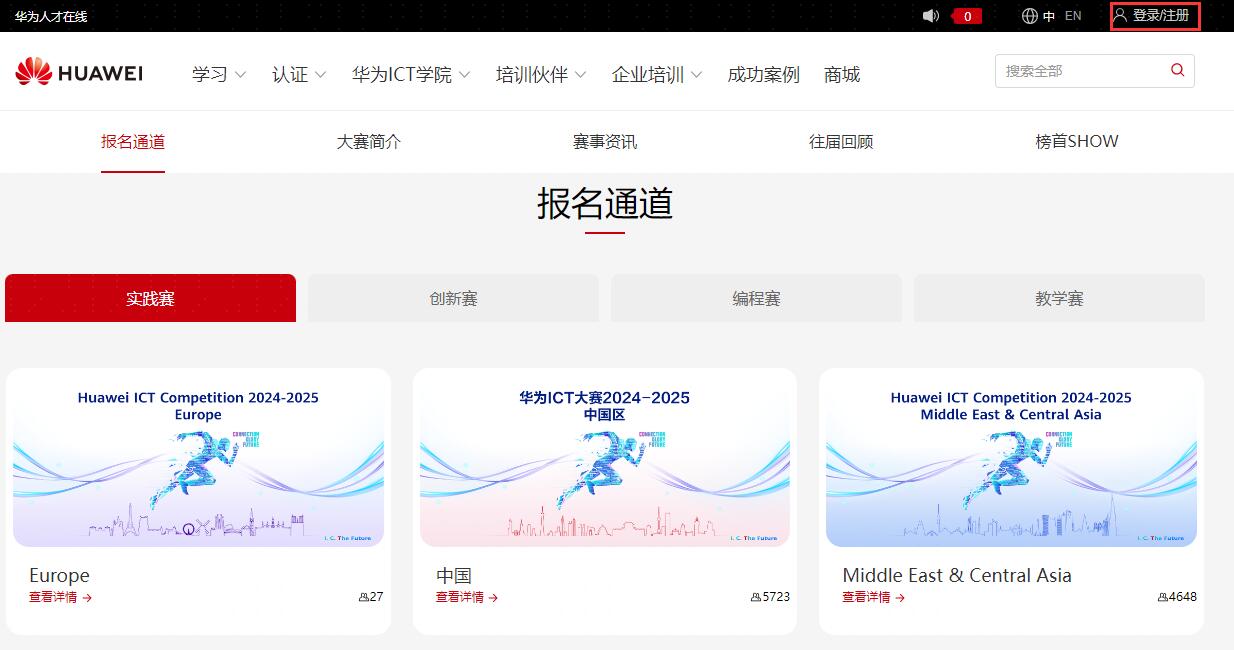Switch language to 中

1049,16
